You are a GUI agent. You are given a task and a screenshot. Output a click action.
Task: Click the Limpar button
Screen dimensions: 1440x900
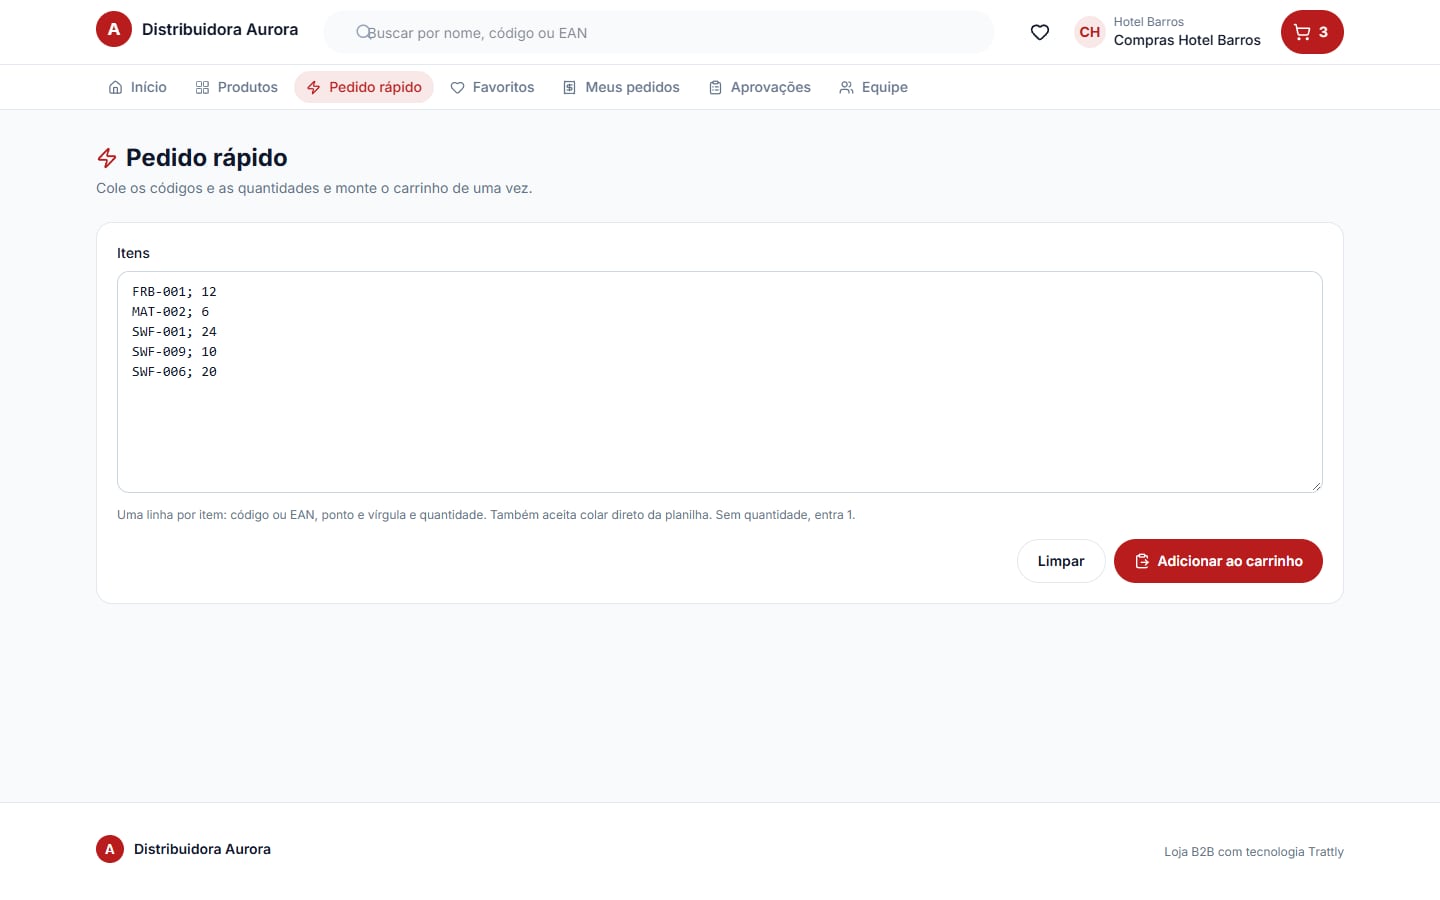point(1061,561)
